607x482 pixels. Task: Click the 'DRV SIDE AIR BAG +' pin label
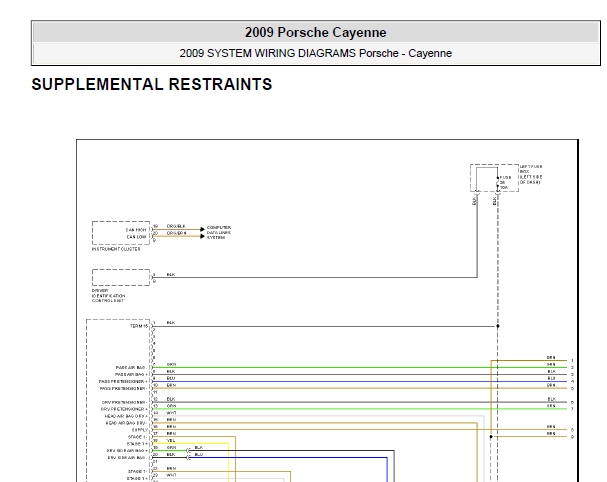(x=127, y=451)
